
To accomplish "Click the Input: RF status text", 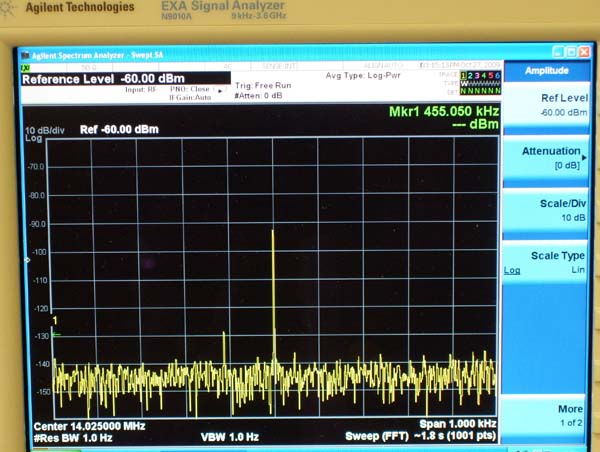I will point(141,90).
